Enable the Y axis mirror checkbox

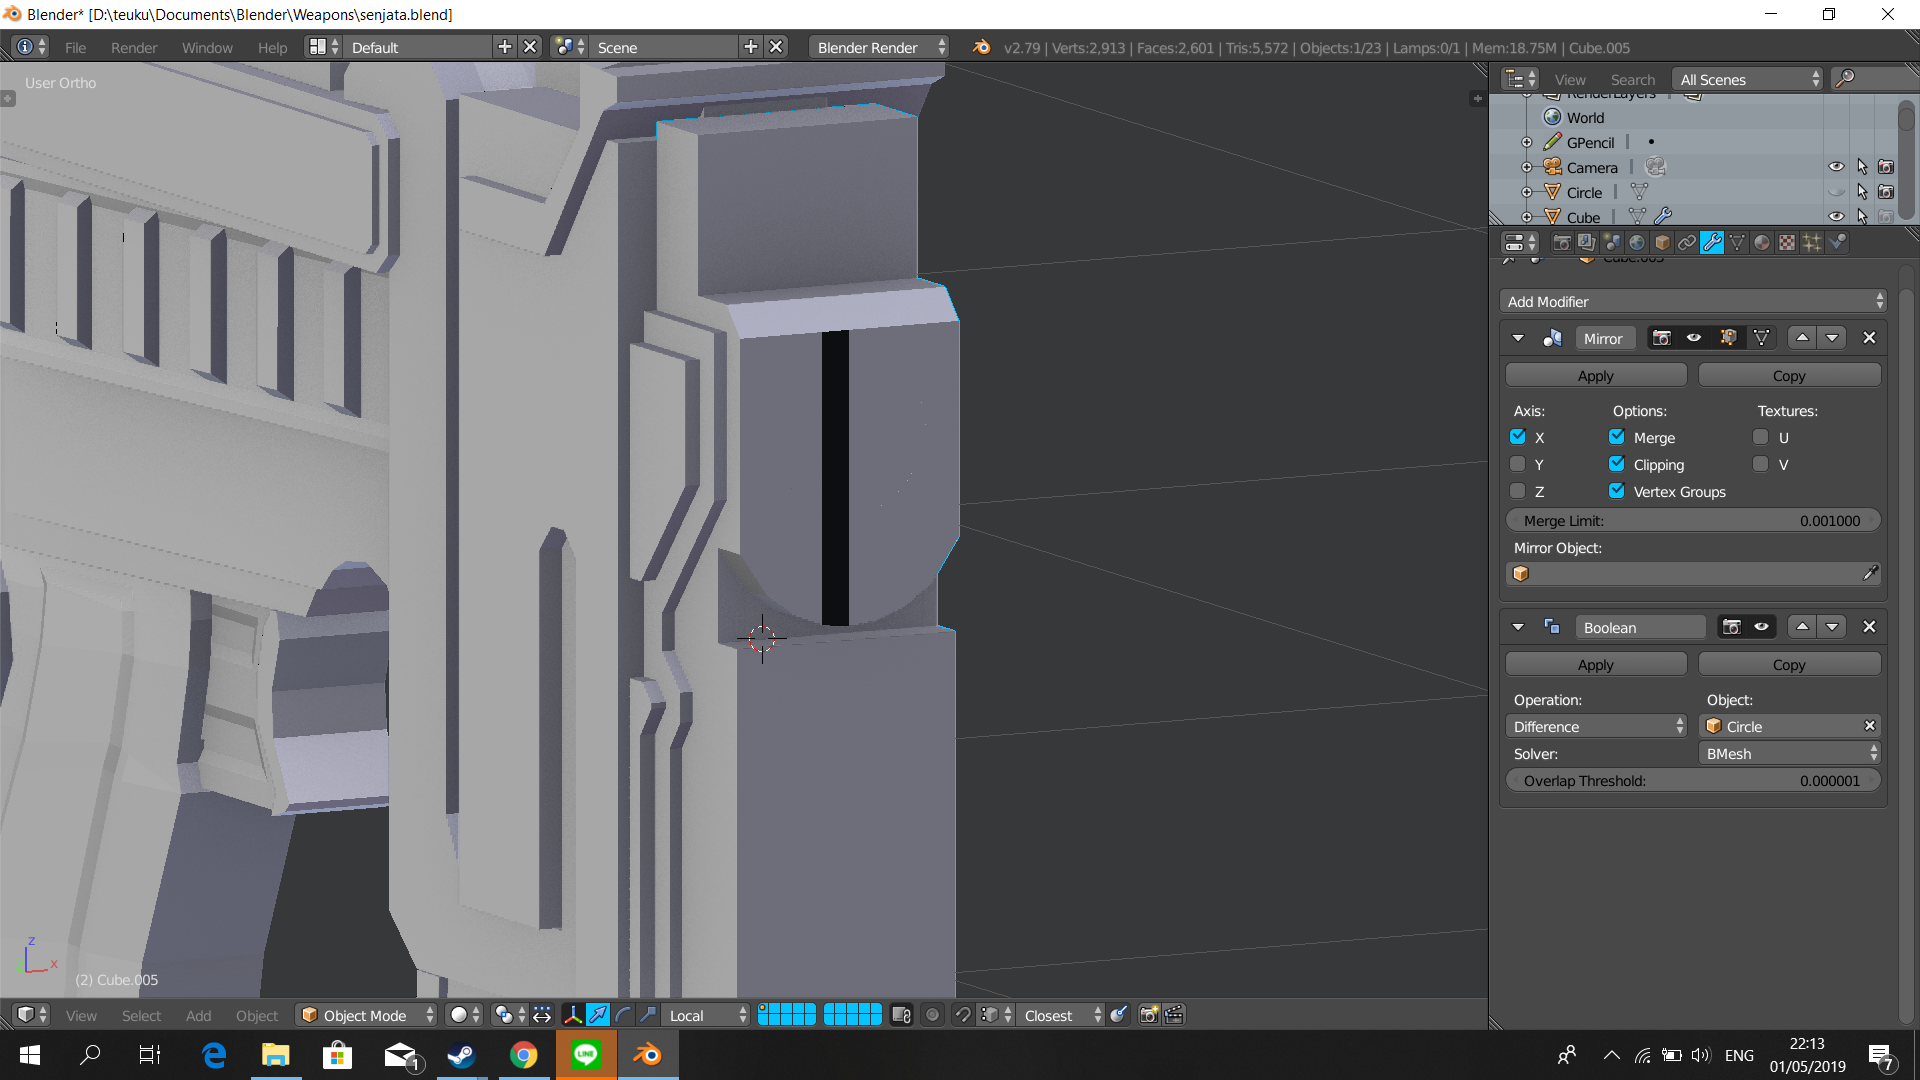[x=1517, y=463]
